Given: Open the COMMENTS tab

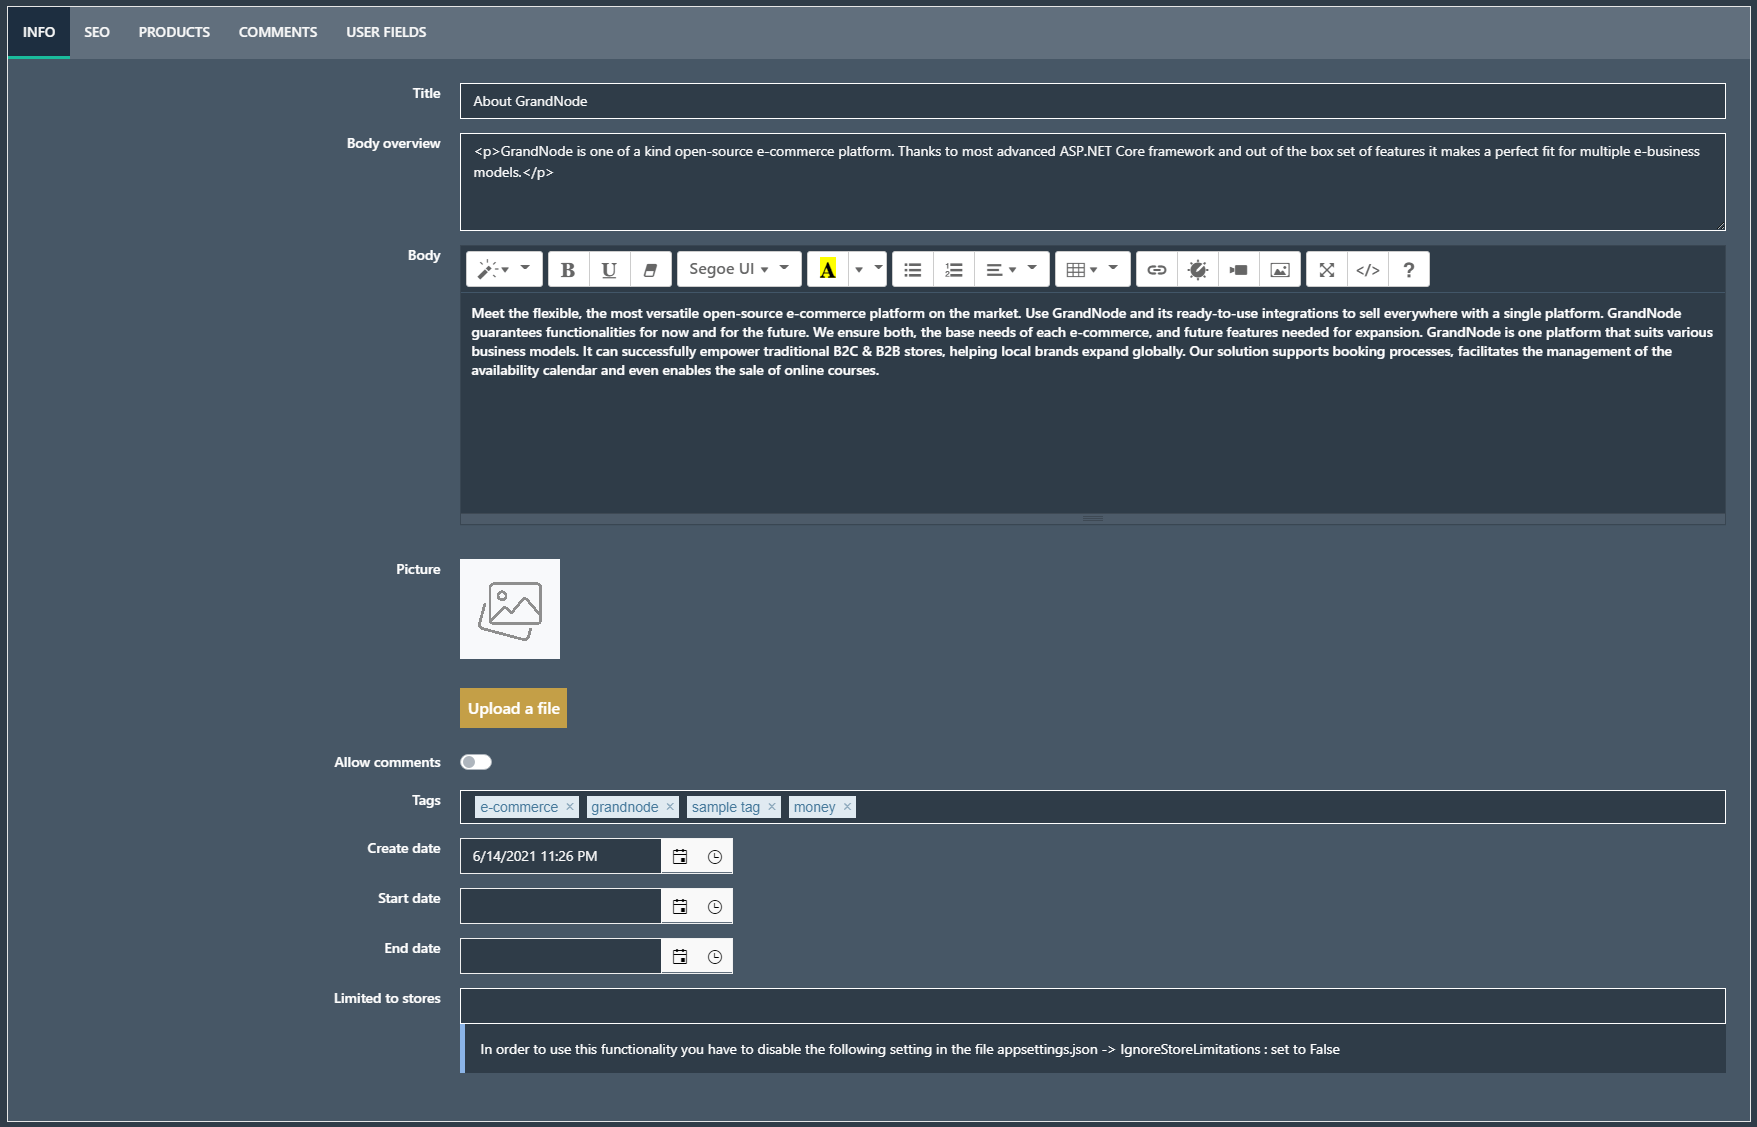Looking at the screenshot, I should pos(278,32).
